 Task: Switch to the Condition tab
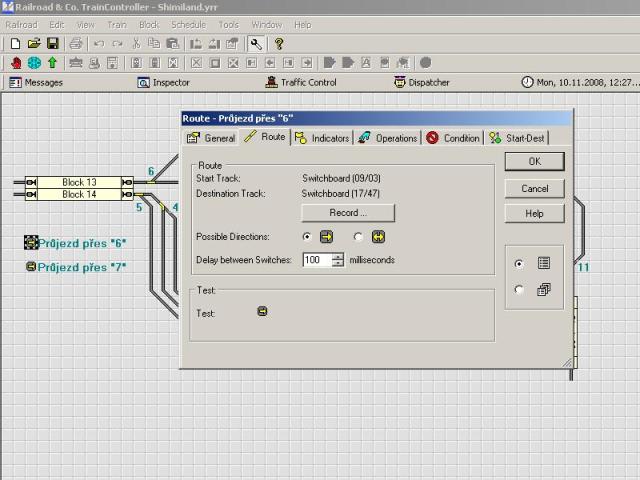452,138
